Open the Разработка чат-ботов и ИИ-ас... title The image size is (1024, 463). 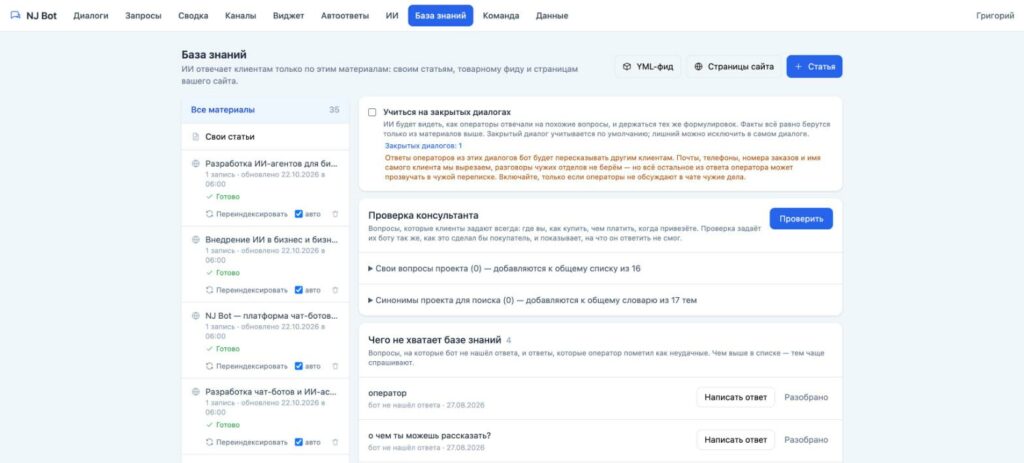point(272,392)
